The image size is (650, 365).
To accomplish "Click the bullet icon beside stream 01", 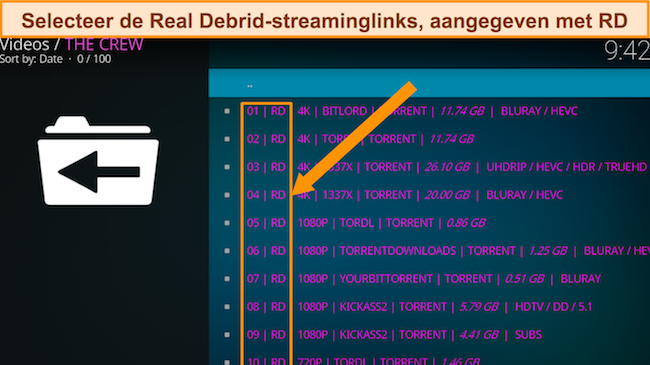I will click(x=227, y=111).
